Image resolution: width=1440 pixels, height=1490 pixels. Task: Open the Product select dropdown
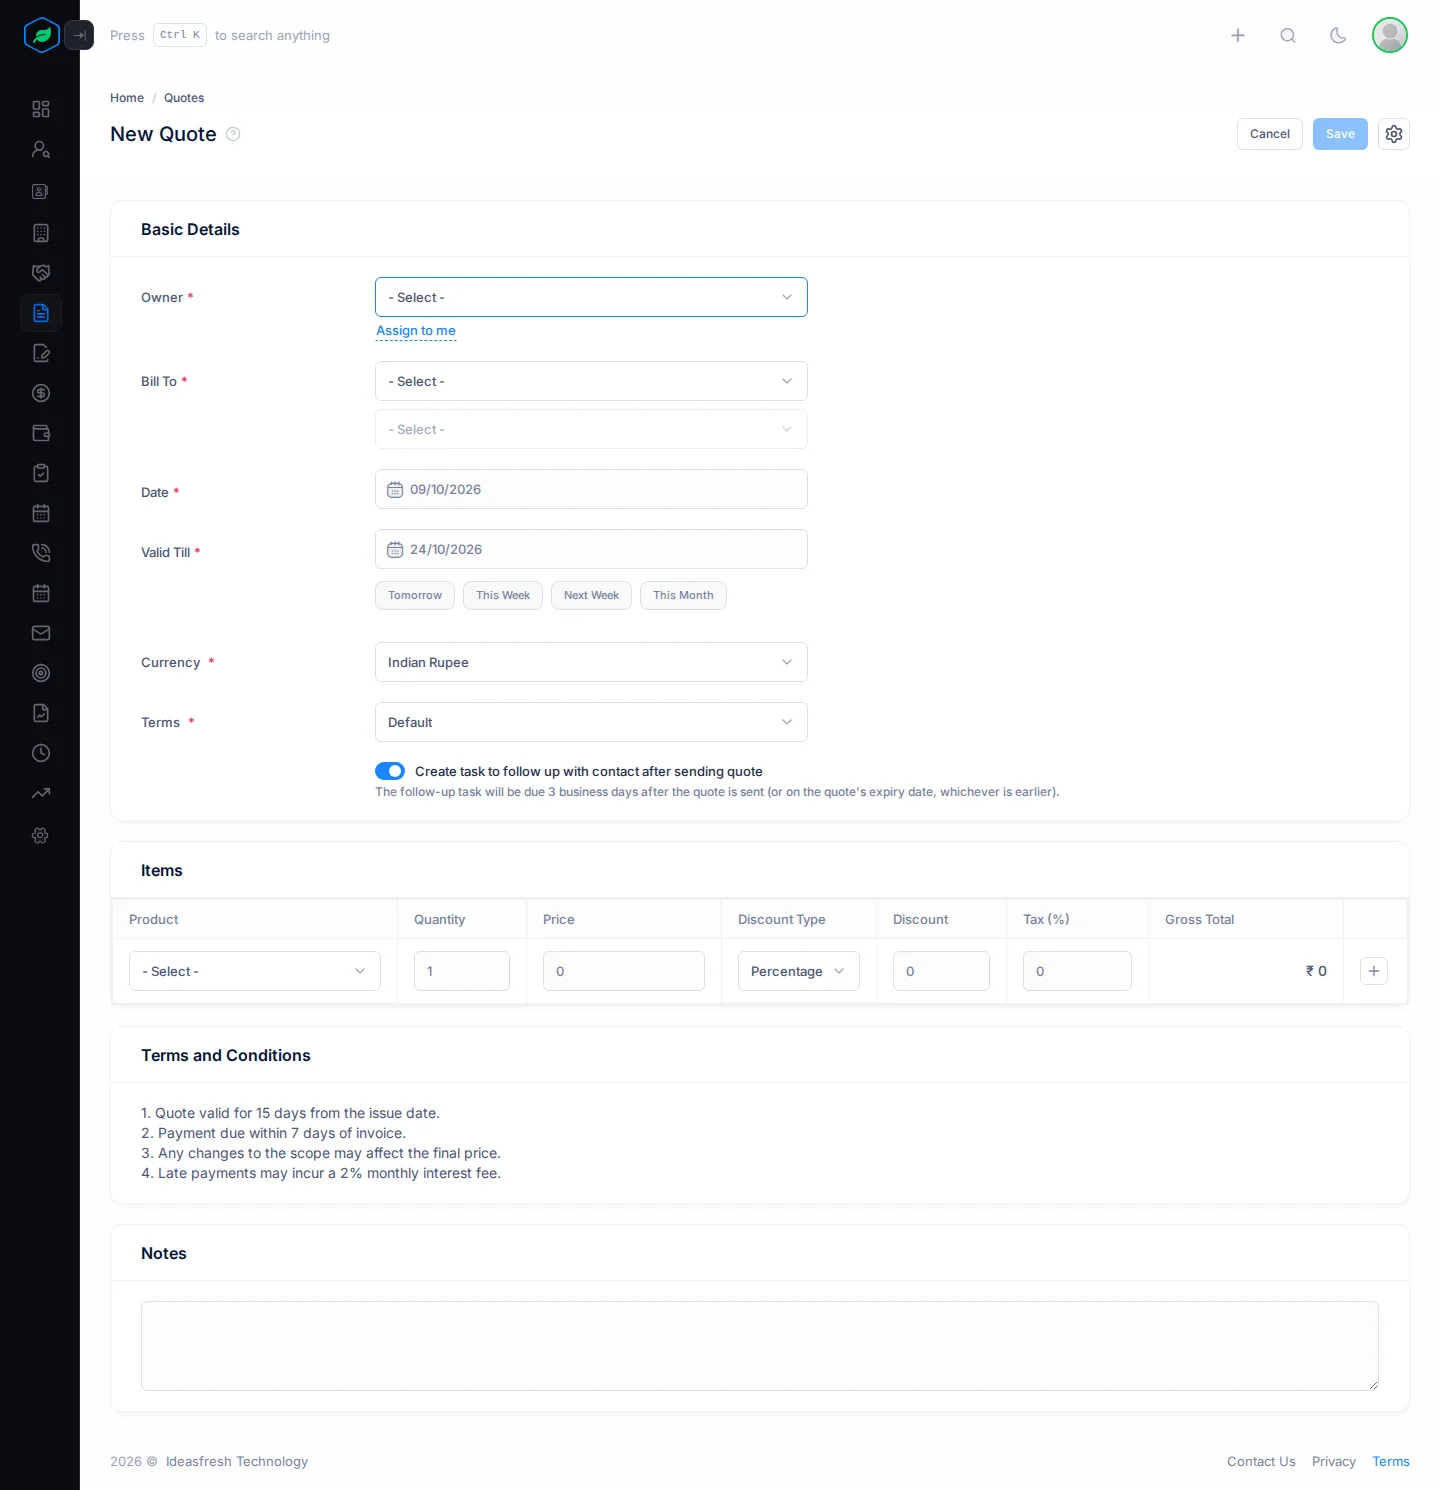coord(255,971)
